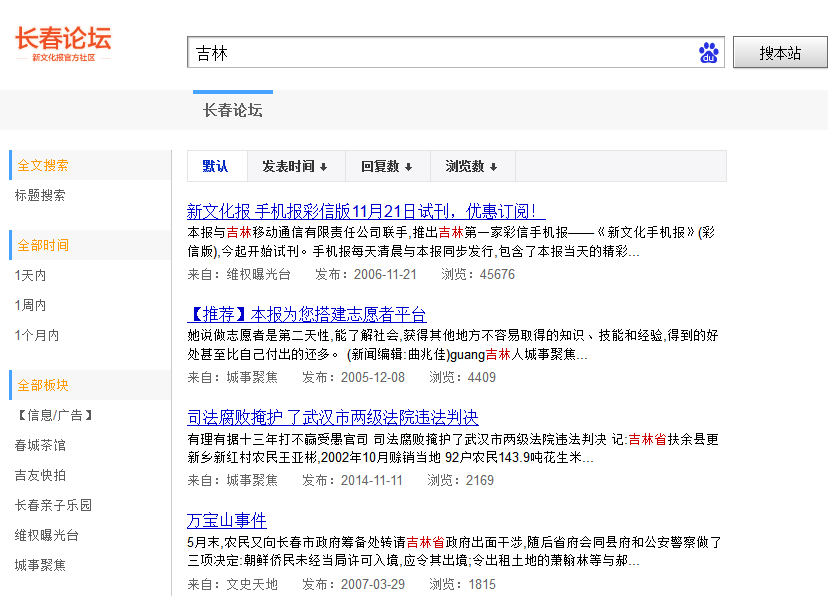The width and height of the screenshot is (828, 596).
Task: Open result 新文化报 手机报彩信版11月21日试刊
Action: pyautogui.click(x=366, y=211)
